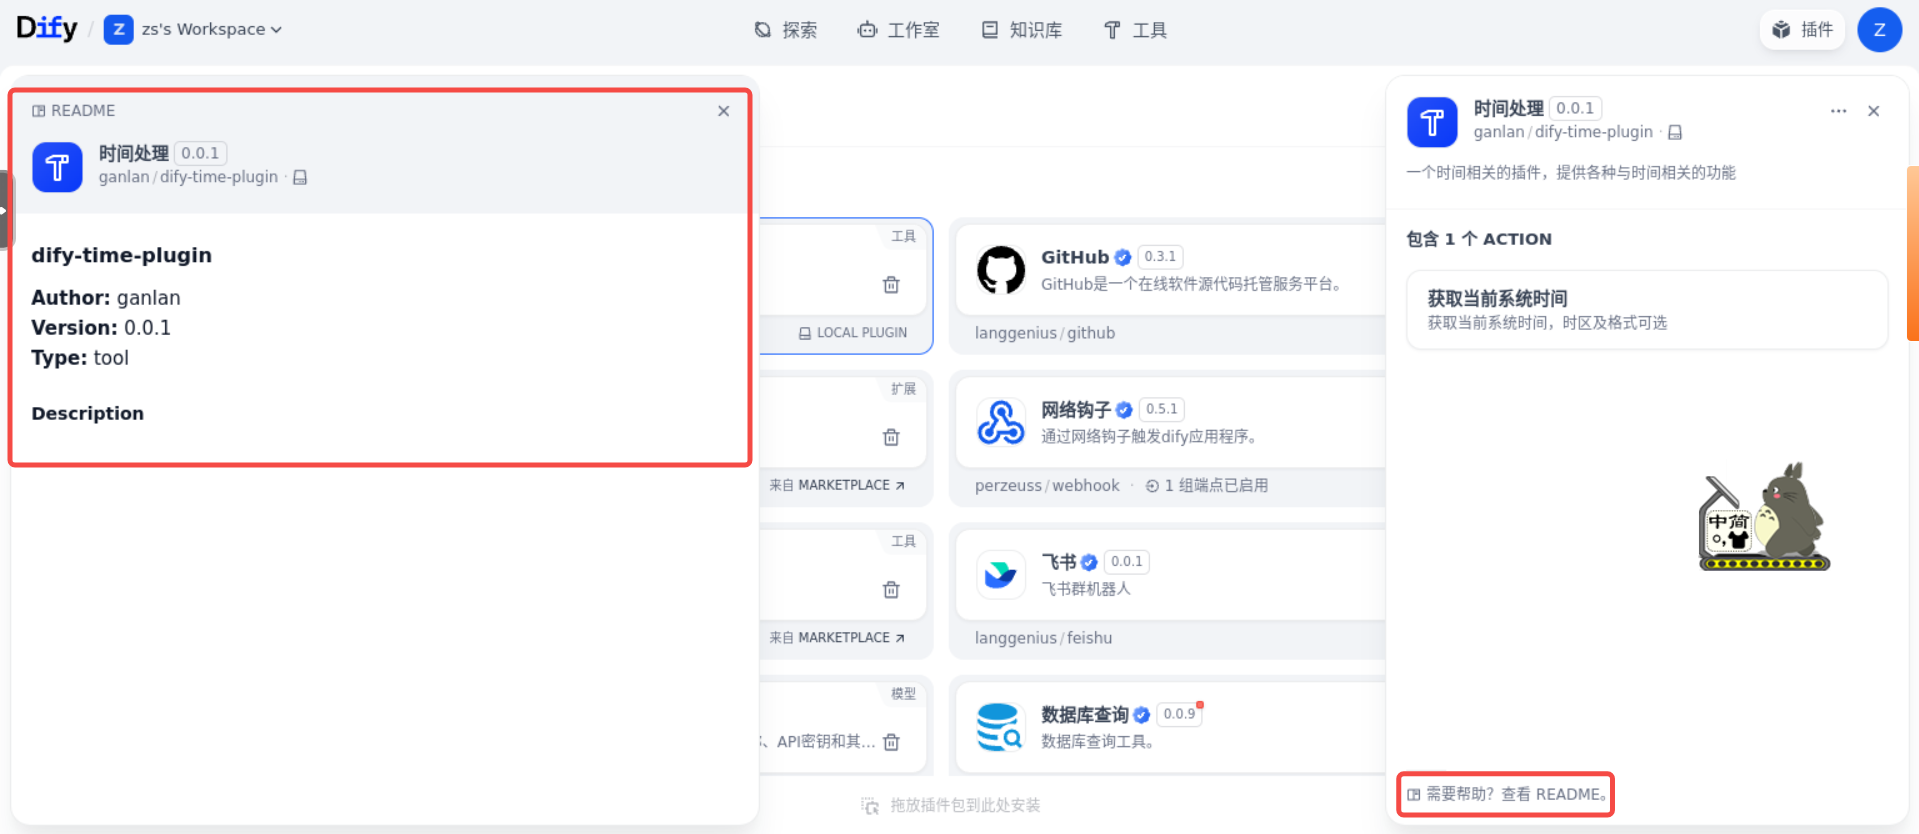Click 拖放插件包到此处安装 drop area
1919x834 pixels.
tap(950, 805)
